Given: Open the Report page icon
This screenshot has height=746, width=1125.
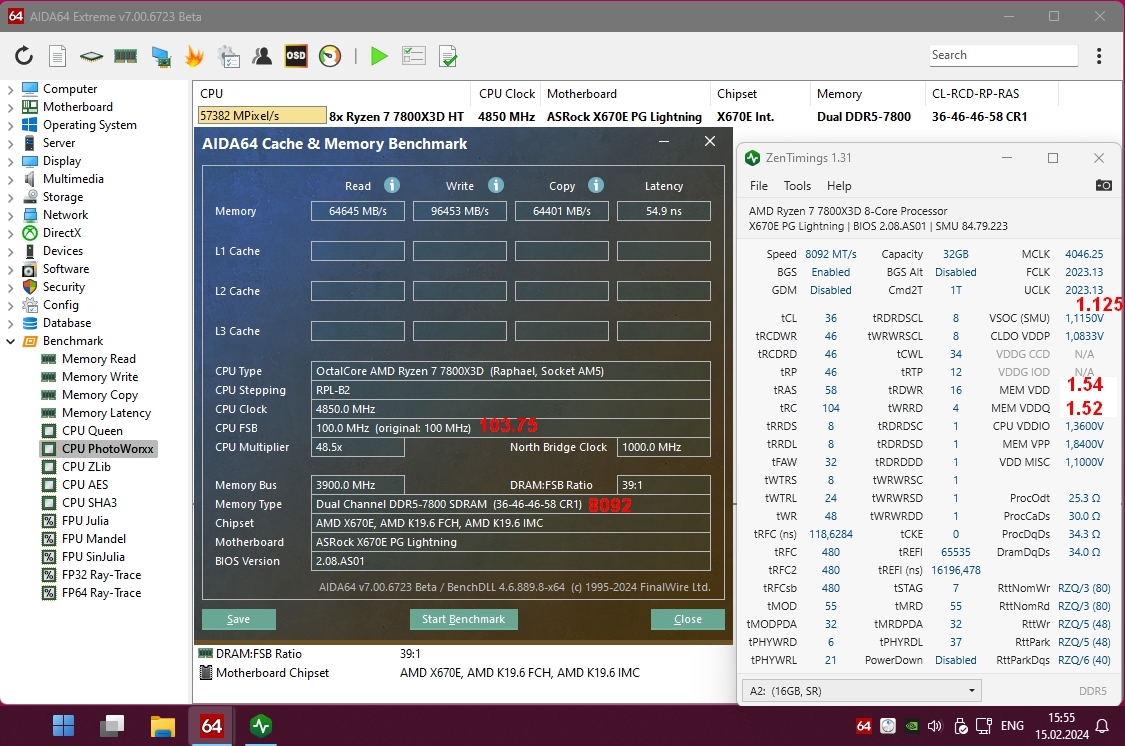Looking at the screenshot, I should point(57,56).
